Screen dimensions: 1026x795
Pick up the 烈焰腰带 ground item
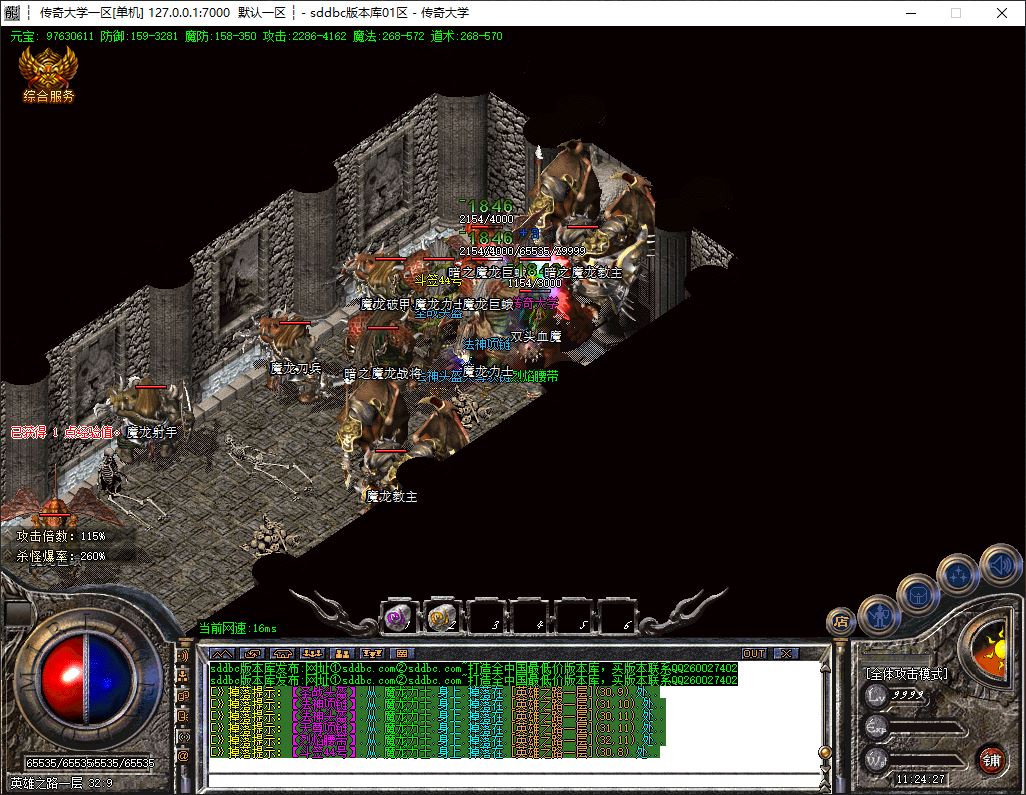pos(534,376)
